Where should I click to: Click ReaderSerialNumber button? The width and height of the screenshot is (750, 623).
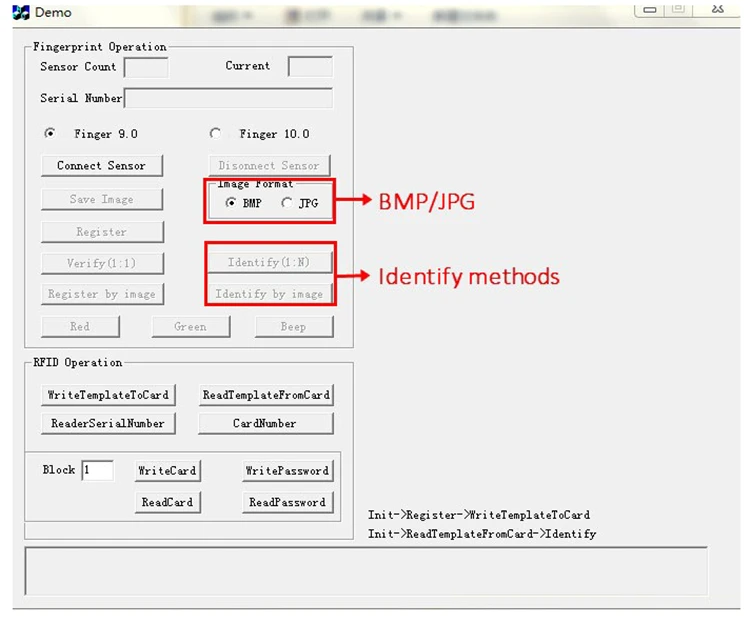[108, 423]
